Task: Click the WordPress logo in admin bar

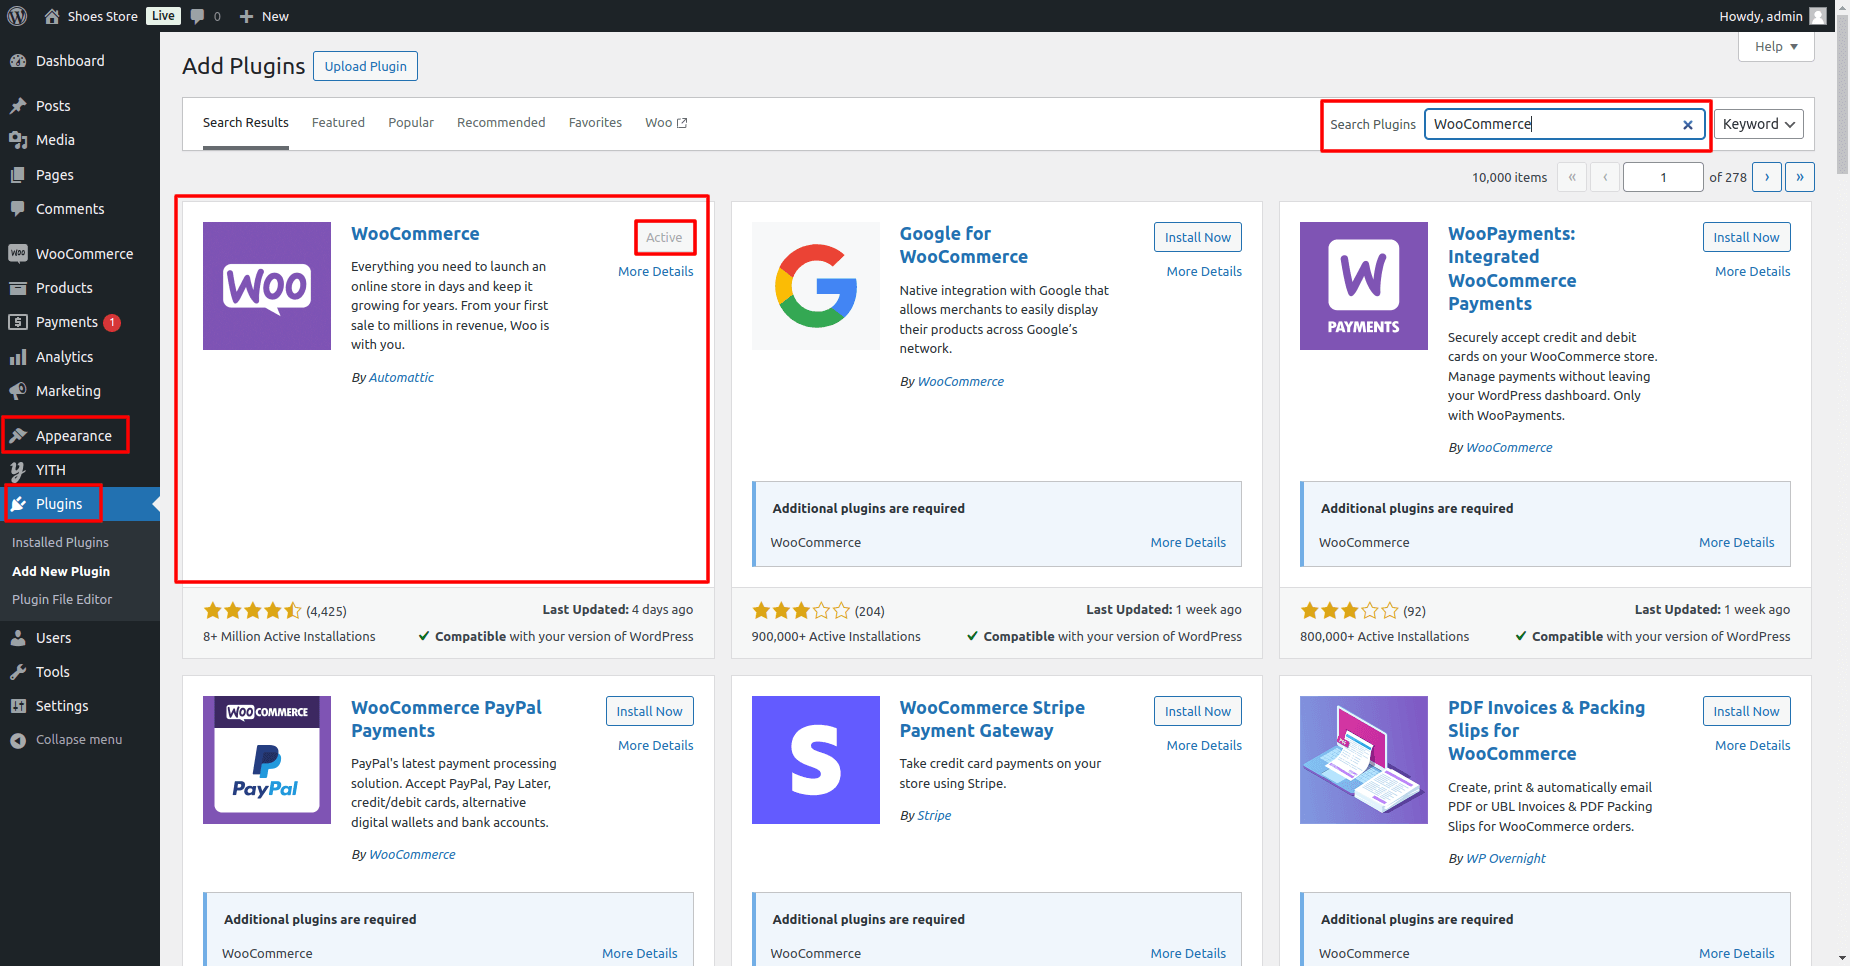Action: click(x=17, y=16)
